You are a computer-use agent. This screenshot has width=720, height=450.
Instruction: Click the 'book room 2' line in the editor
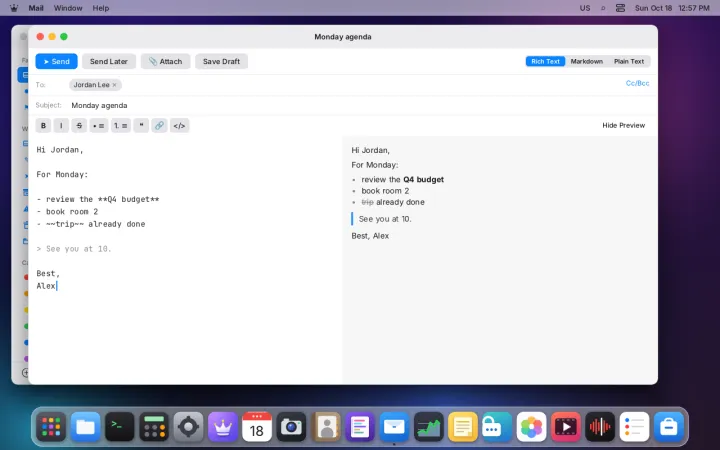68,212
